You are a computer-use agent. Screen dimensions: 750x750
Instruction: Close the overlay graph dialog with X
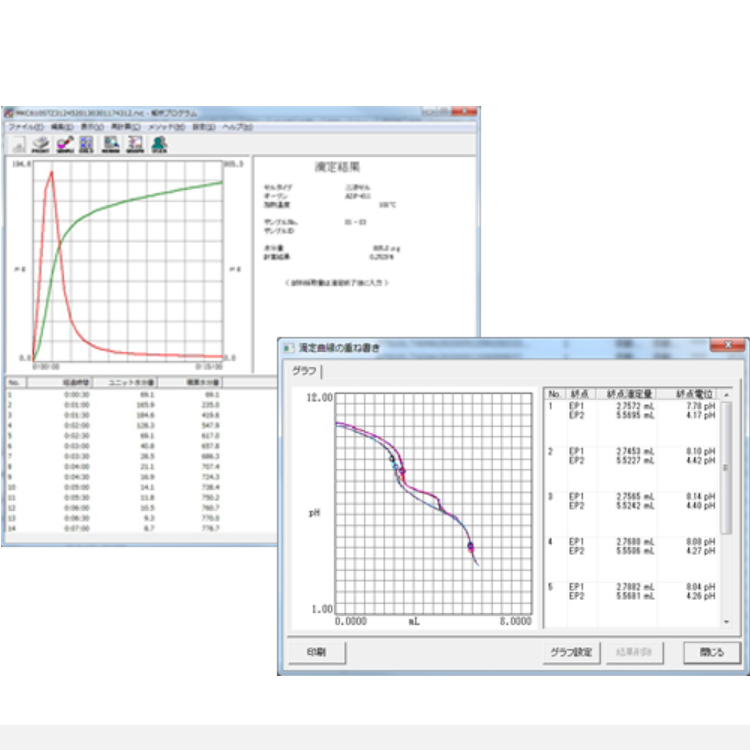tap(727, 347)
